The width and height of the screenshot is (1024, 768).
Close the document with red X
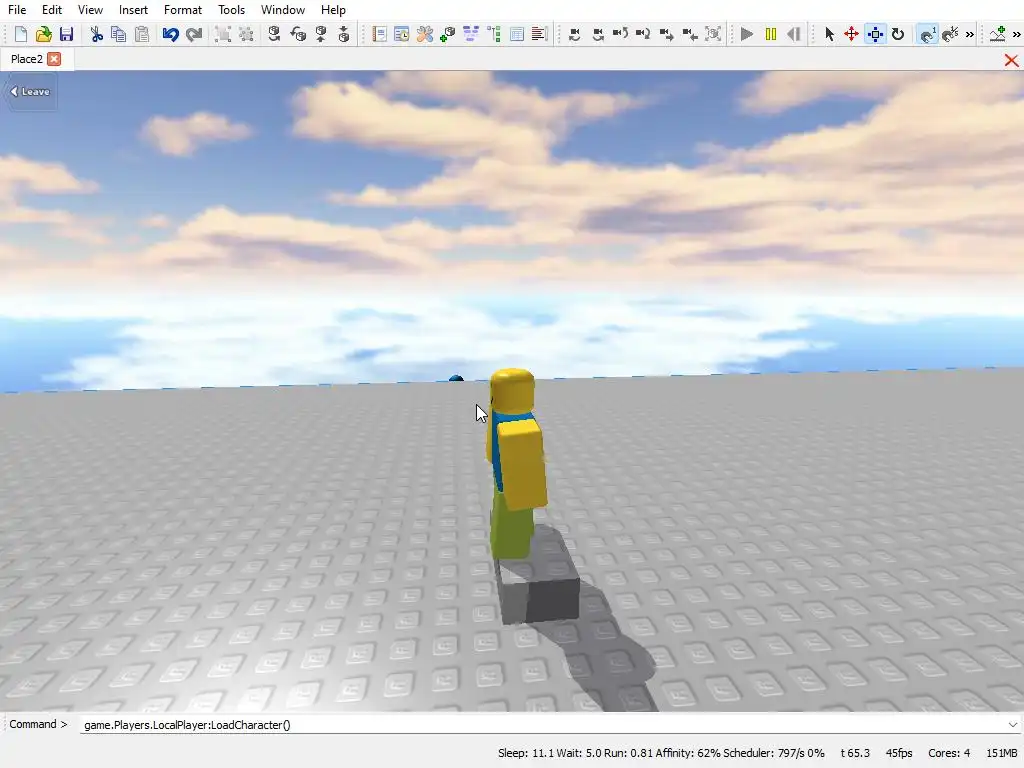pos(1011,60)
